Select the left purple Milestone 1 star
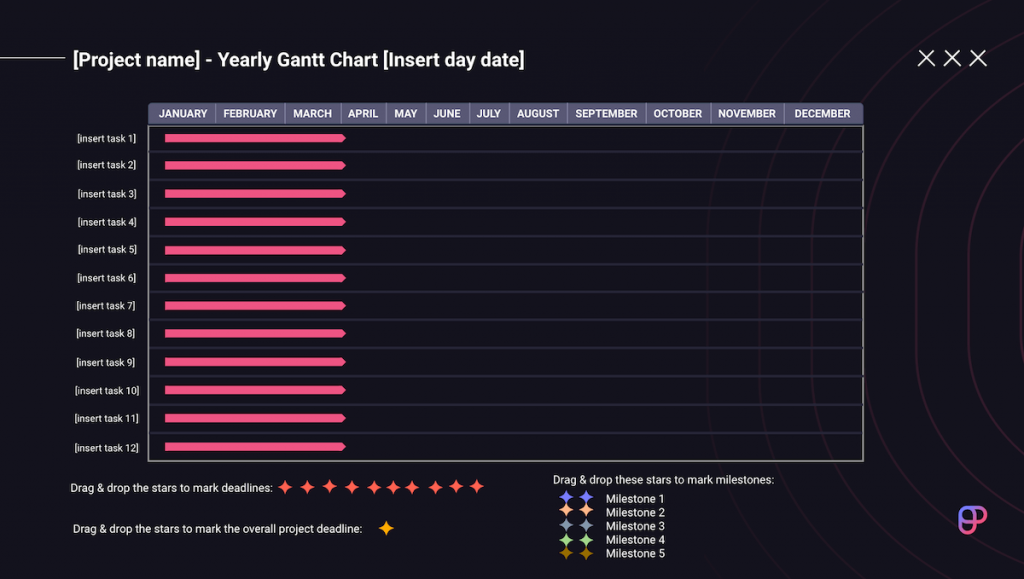Viewport: 1024px width, 579px height. (x=567, y=498)
